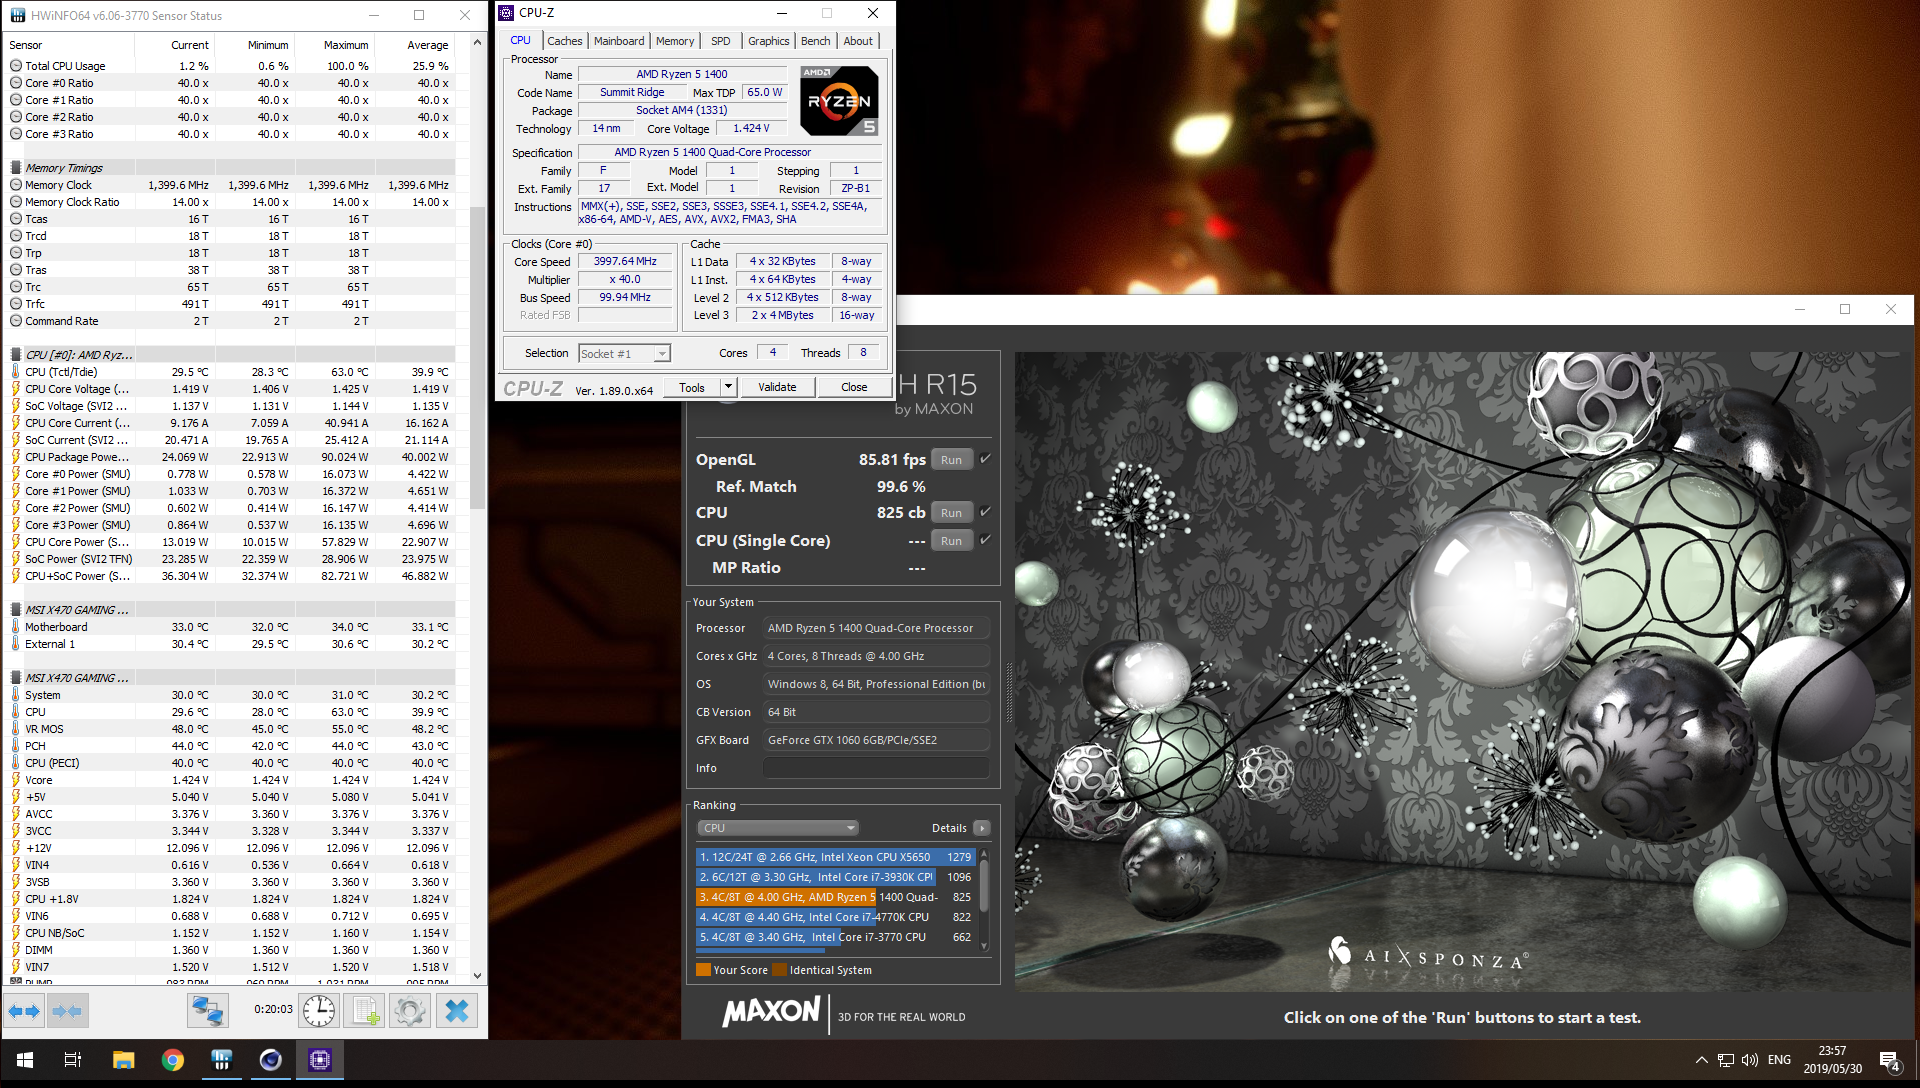Open Task View on taskbar
The width and height of the screenshot is (1920, 1088).
point(73,1060)
